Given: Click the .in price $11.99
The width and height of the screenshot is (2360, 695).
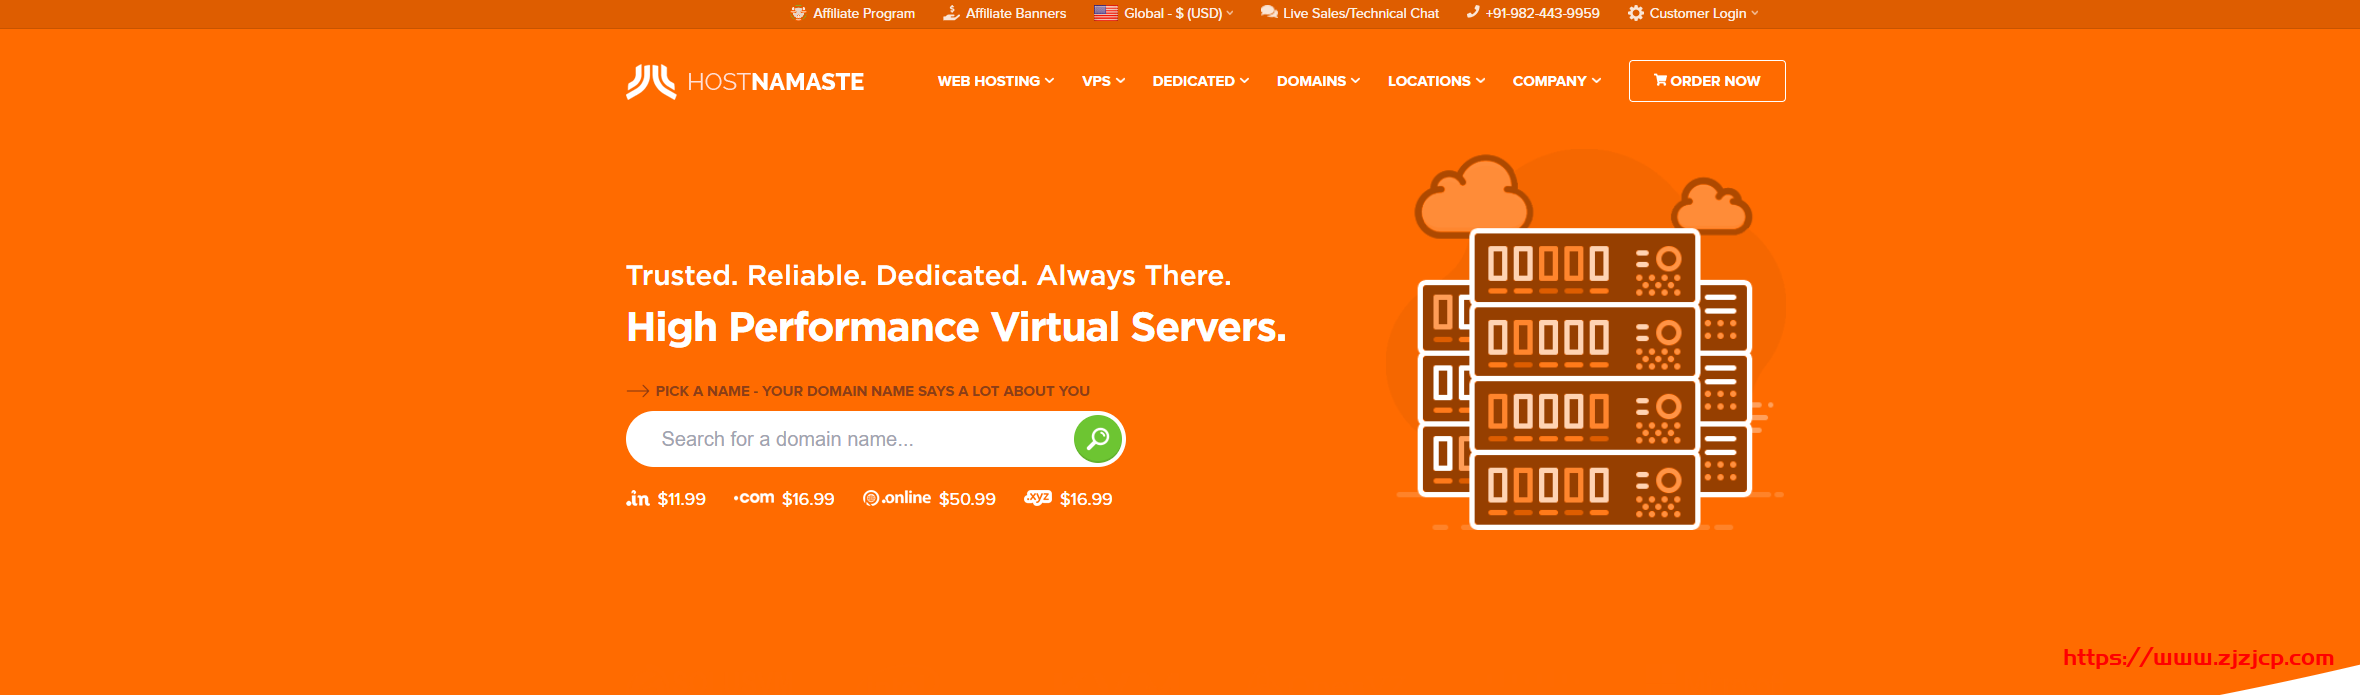Looking at the screenshot, I should pos(682,499).
